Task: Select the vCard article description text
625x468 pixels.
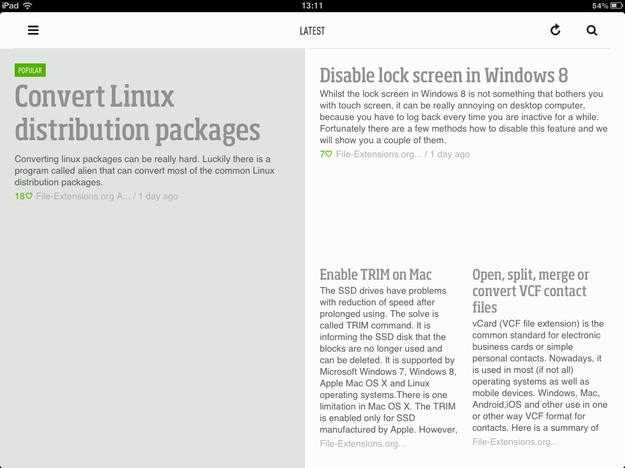Action: (540, 376)
